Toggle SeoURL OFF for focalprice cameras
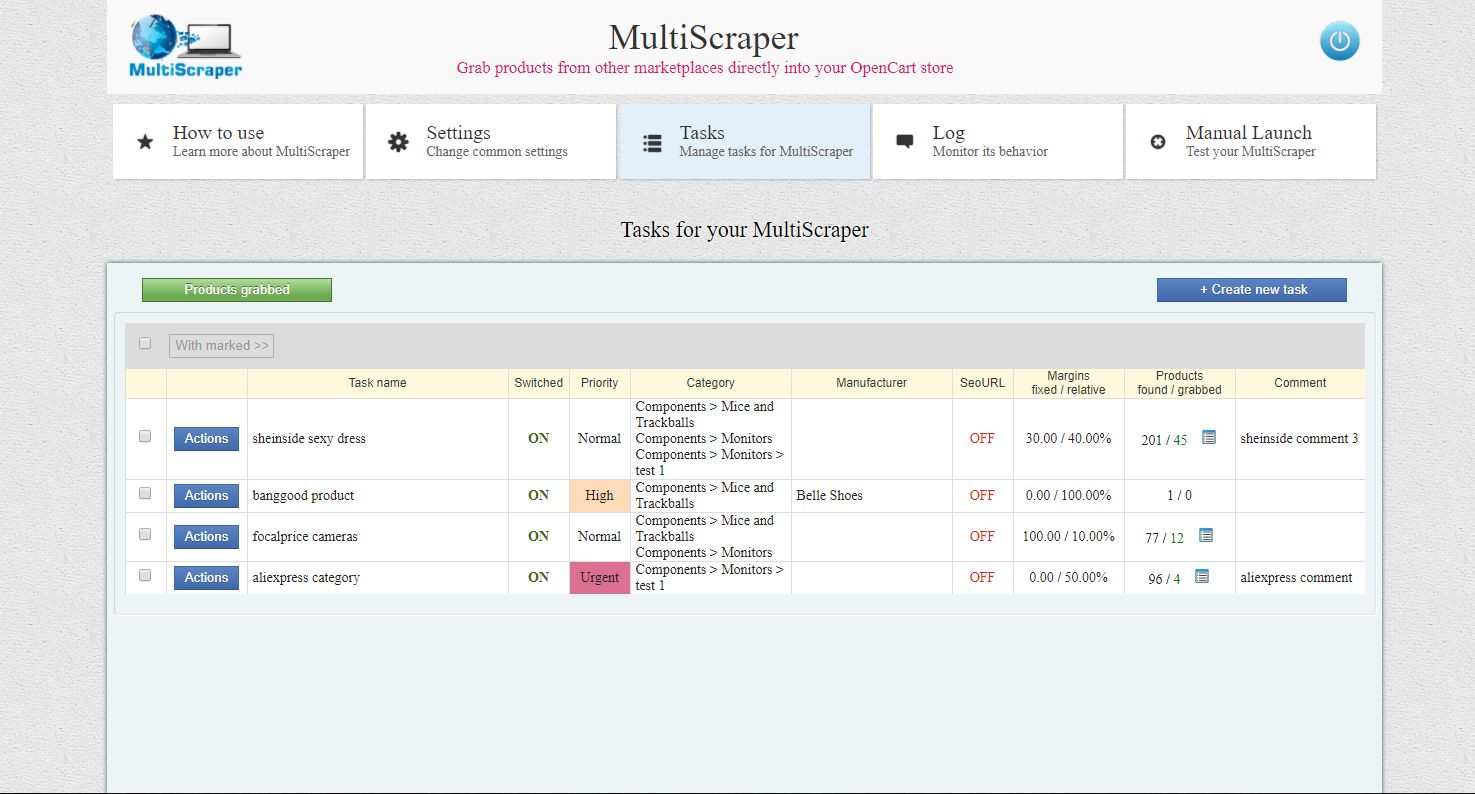 tap(982, 536)
